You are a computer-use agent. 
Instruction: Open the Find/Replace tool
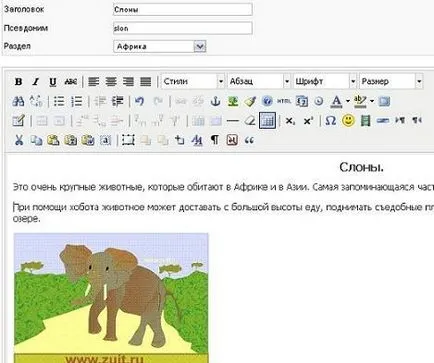[36, 101]
